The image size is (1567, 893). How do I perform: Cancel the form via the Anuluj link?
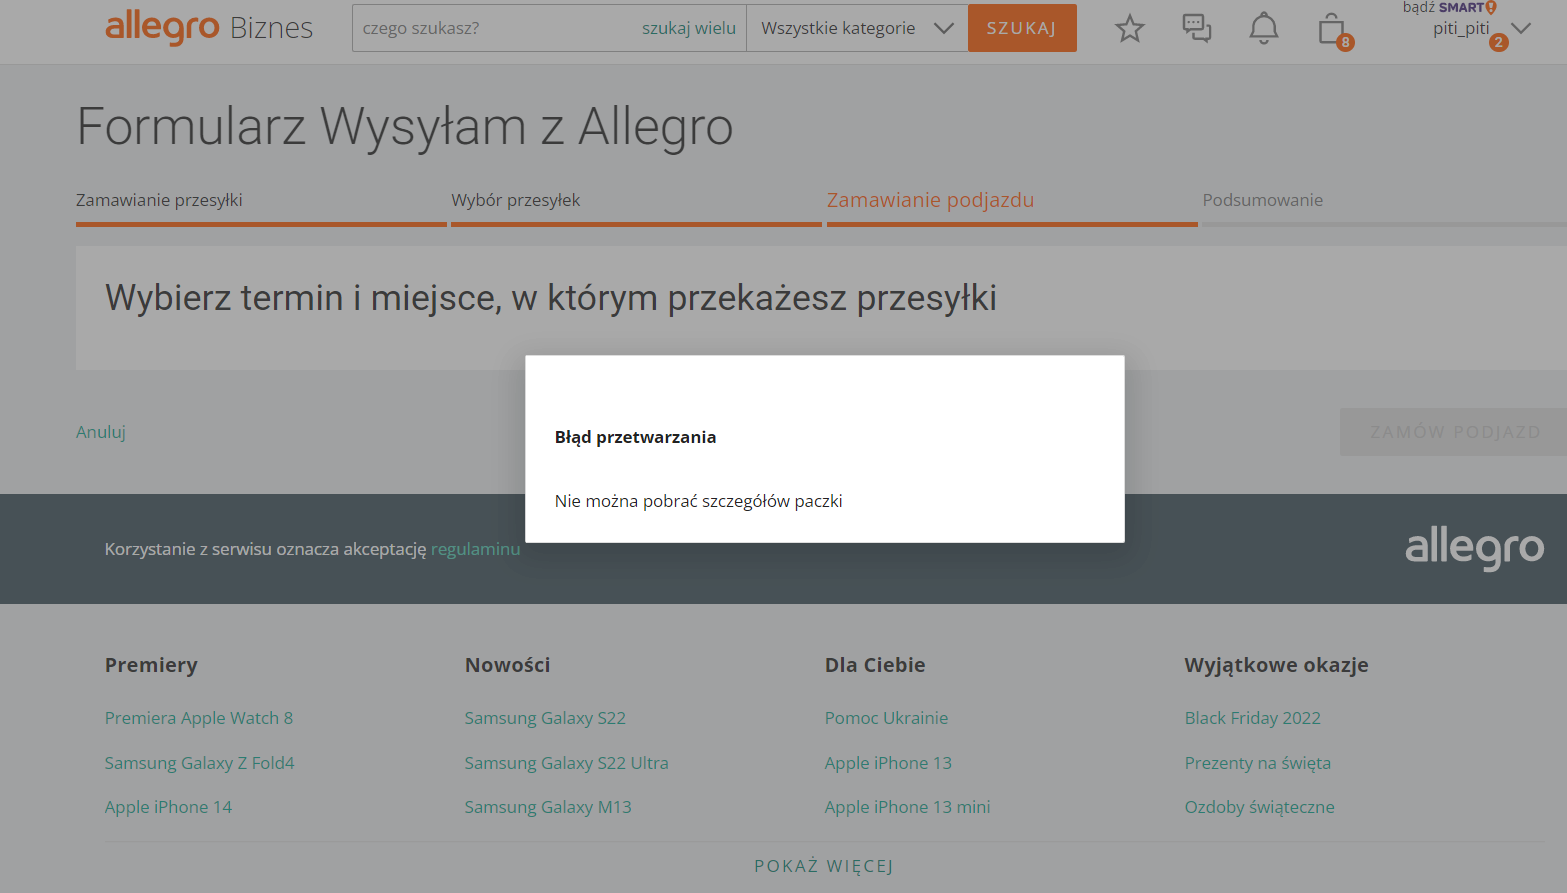coord(100,431)
